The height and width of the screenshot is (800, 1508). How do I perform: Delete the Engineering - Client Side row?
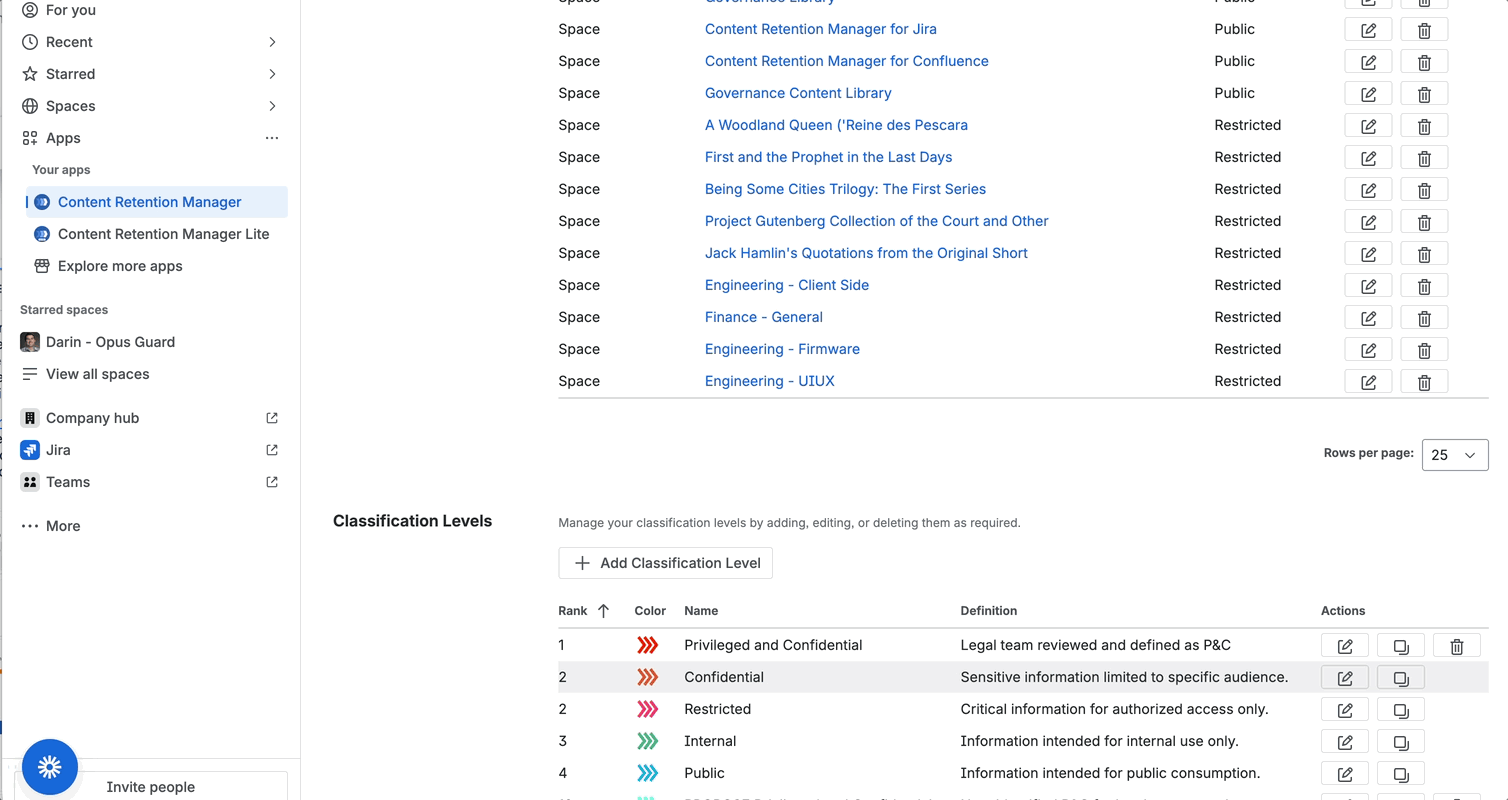[1424, 286]
